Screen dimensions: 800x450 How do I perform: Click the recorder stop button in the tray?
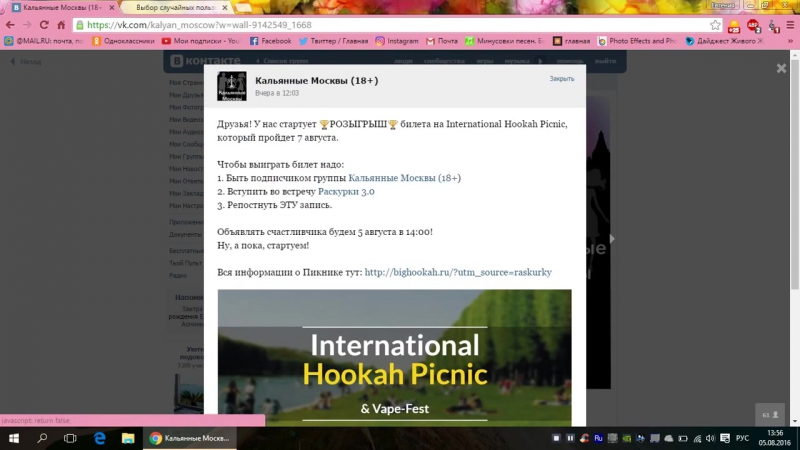click(556, 438)
